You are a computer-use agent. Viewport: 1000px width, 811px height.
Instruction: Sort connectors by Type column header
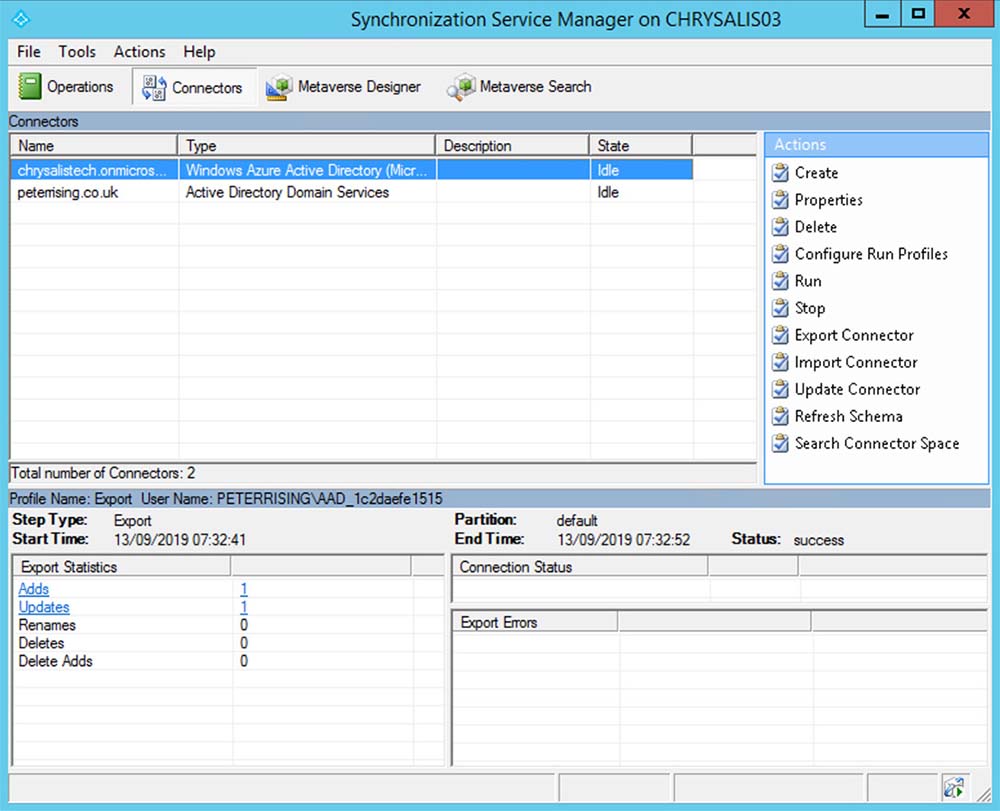pos(306,146)
